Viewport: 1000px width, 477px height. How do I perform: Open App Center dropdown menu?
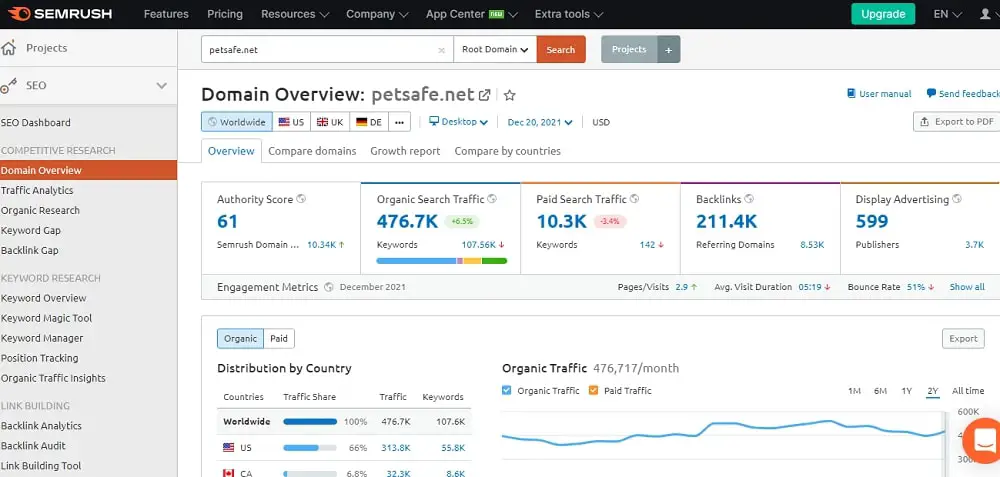coord(472,14)
